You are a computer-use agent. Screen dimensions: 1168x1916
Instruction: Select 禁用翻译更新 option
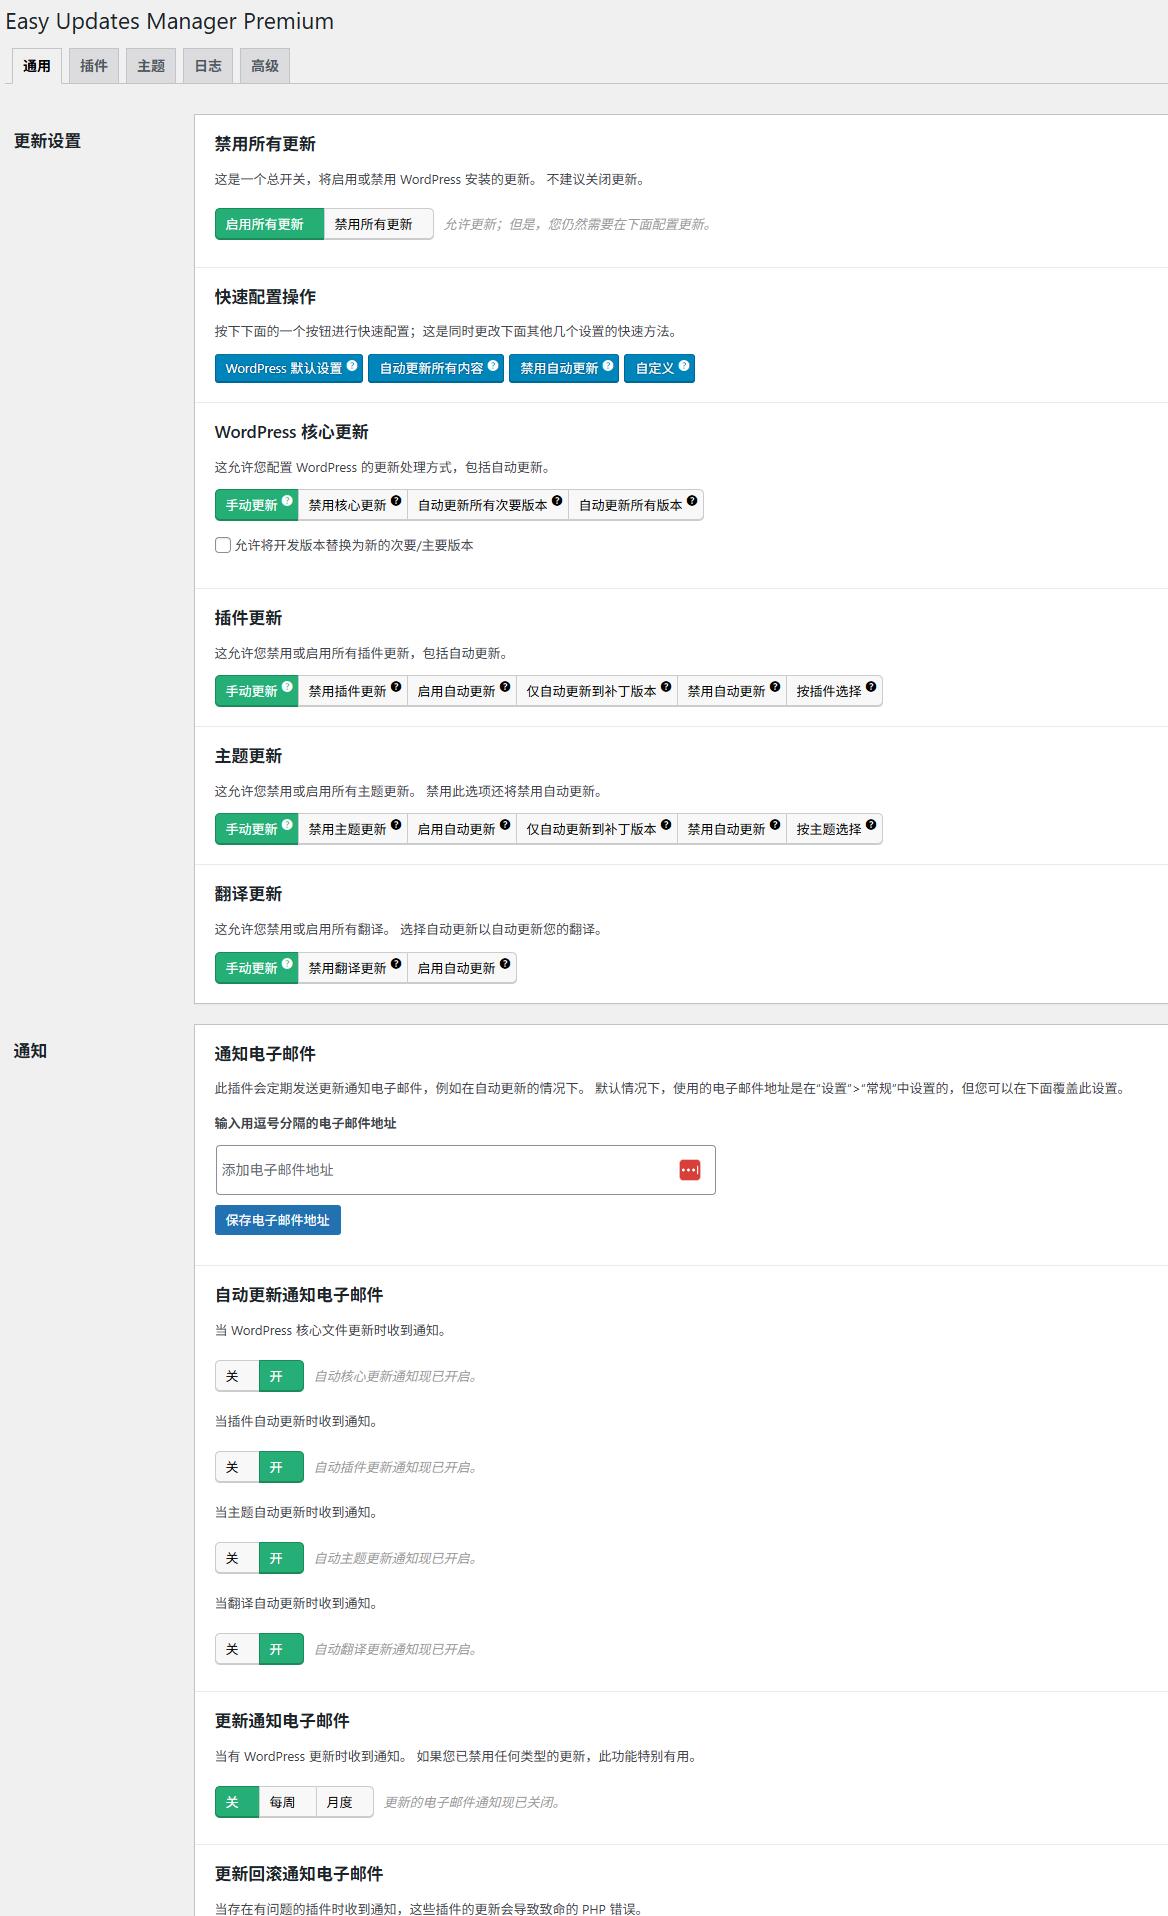coord(353,968)
